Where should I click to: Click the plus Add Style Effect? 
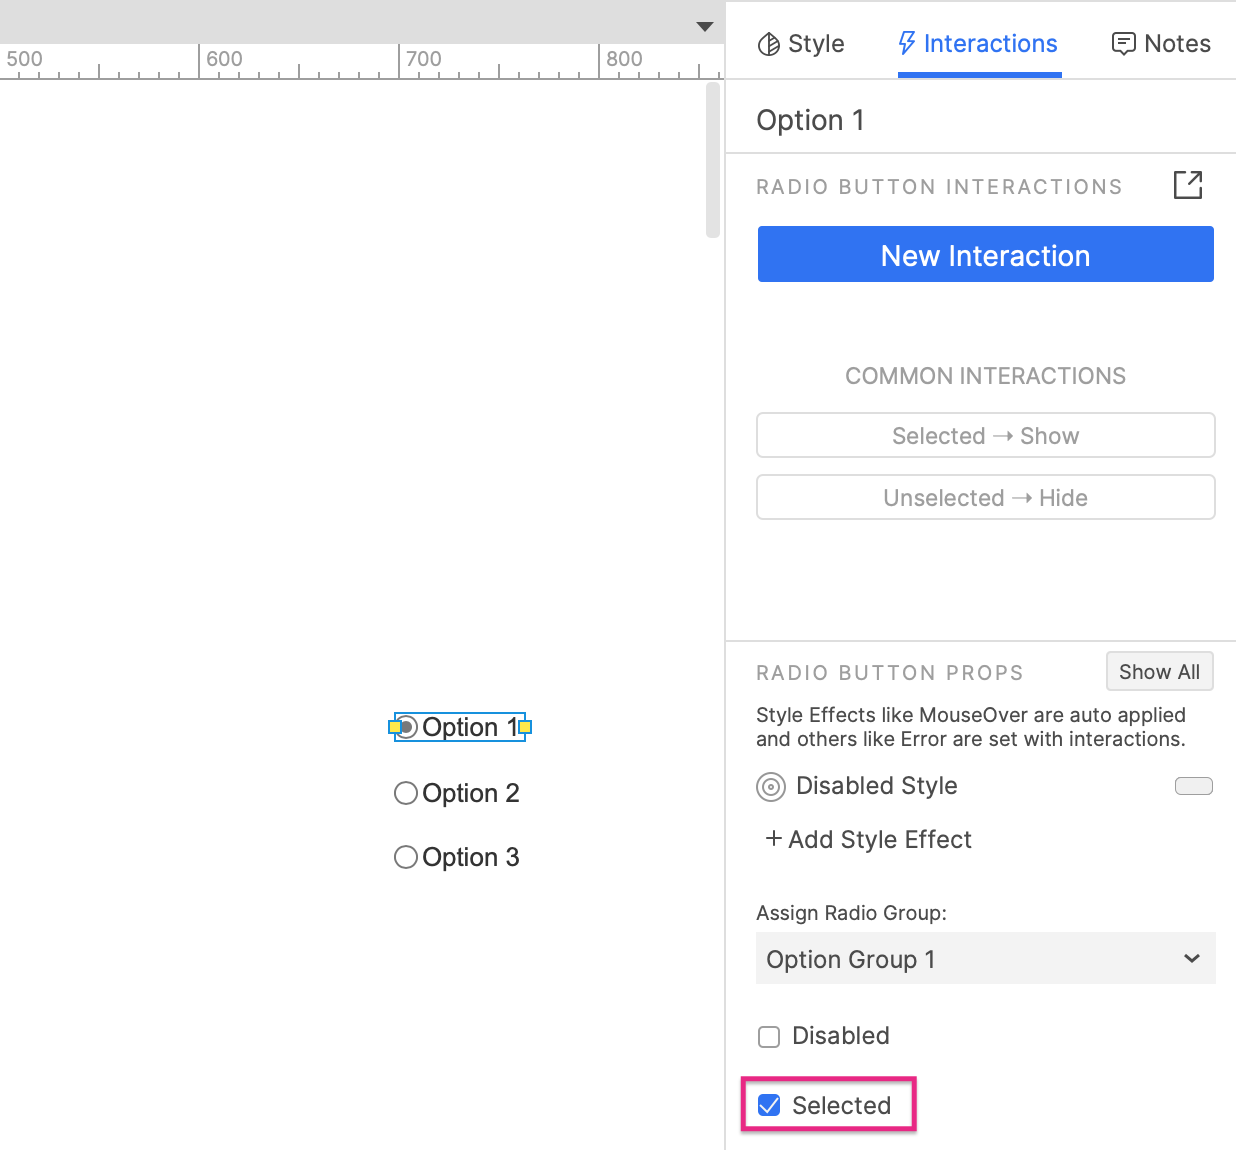[868, 840]
